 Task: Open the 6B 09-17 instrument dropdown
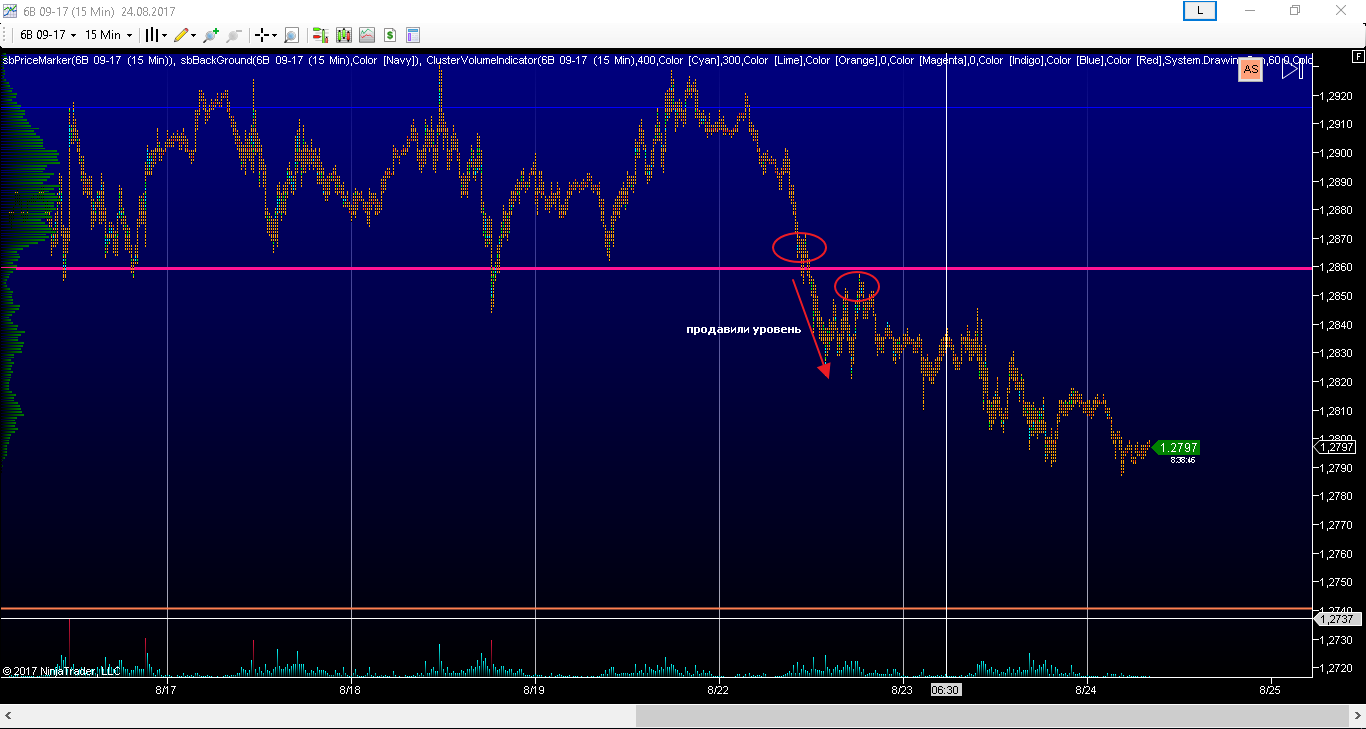(48, 35)
